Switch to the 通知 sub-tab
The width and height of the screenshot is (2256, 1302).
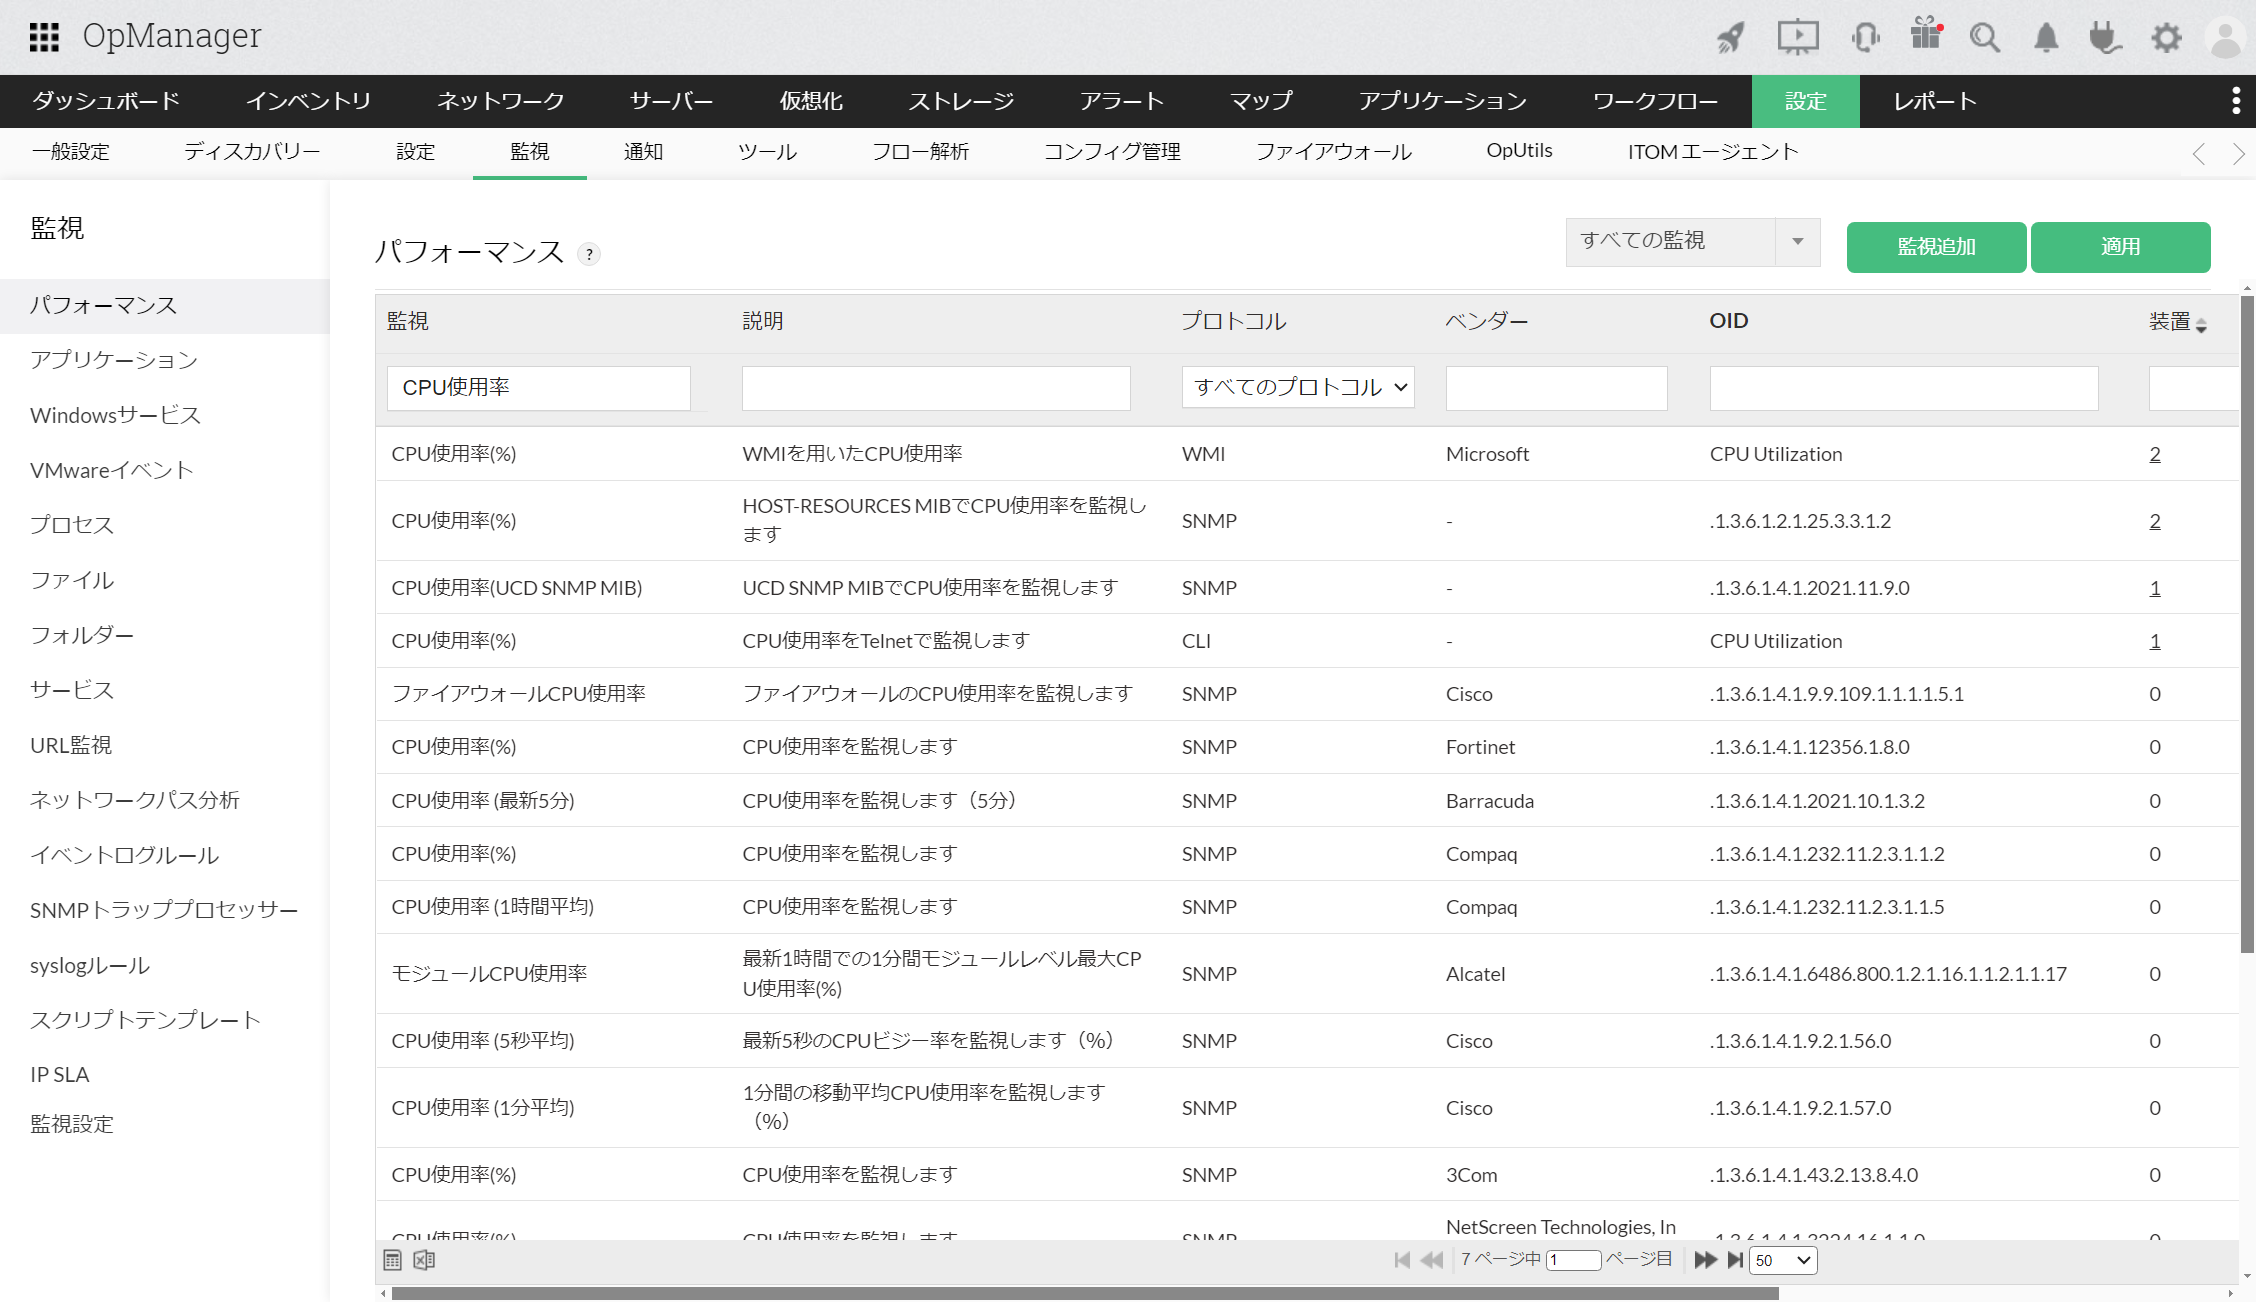click(643, 152)
